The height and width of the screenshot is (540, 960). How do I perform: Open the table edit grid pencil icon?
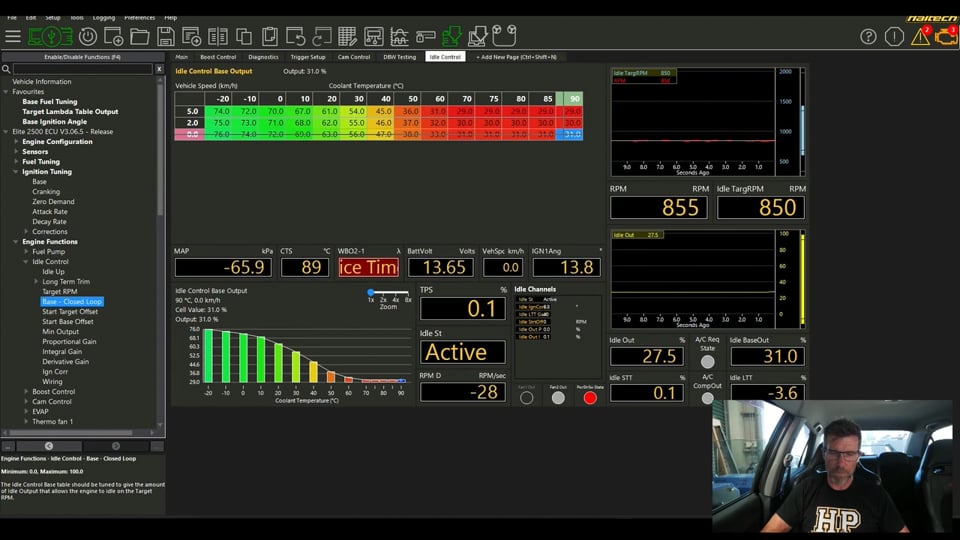(347, 37)
